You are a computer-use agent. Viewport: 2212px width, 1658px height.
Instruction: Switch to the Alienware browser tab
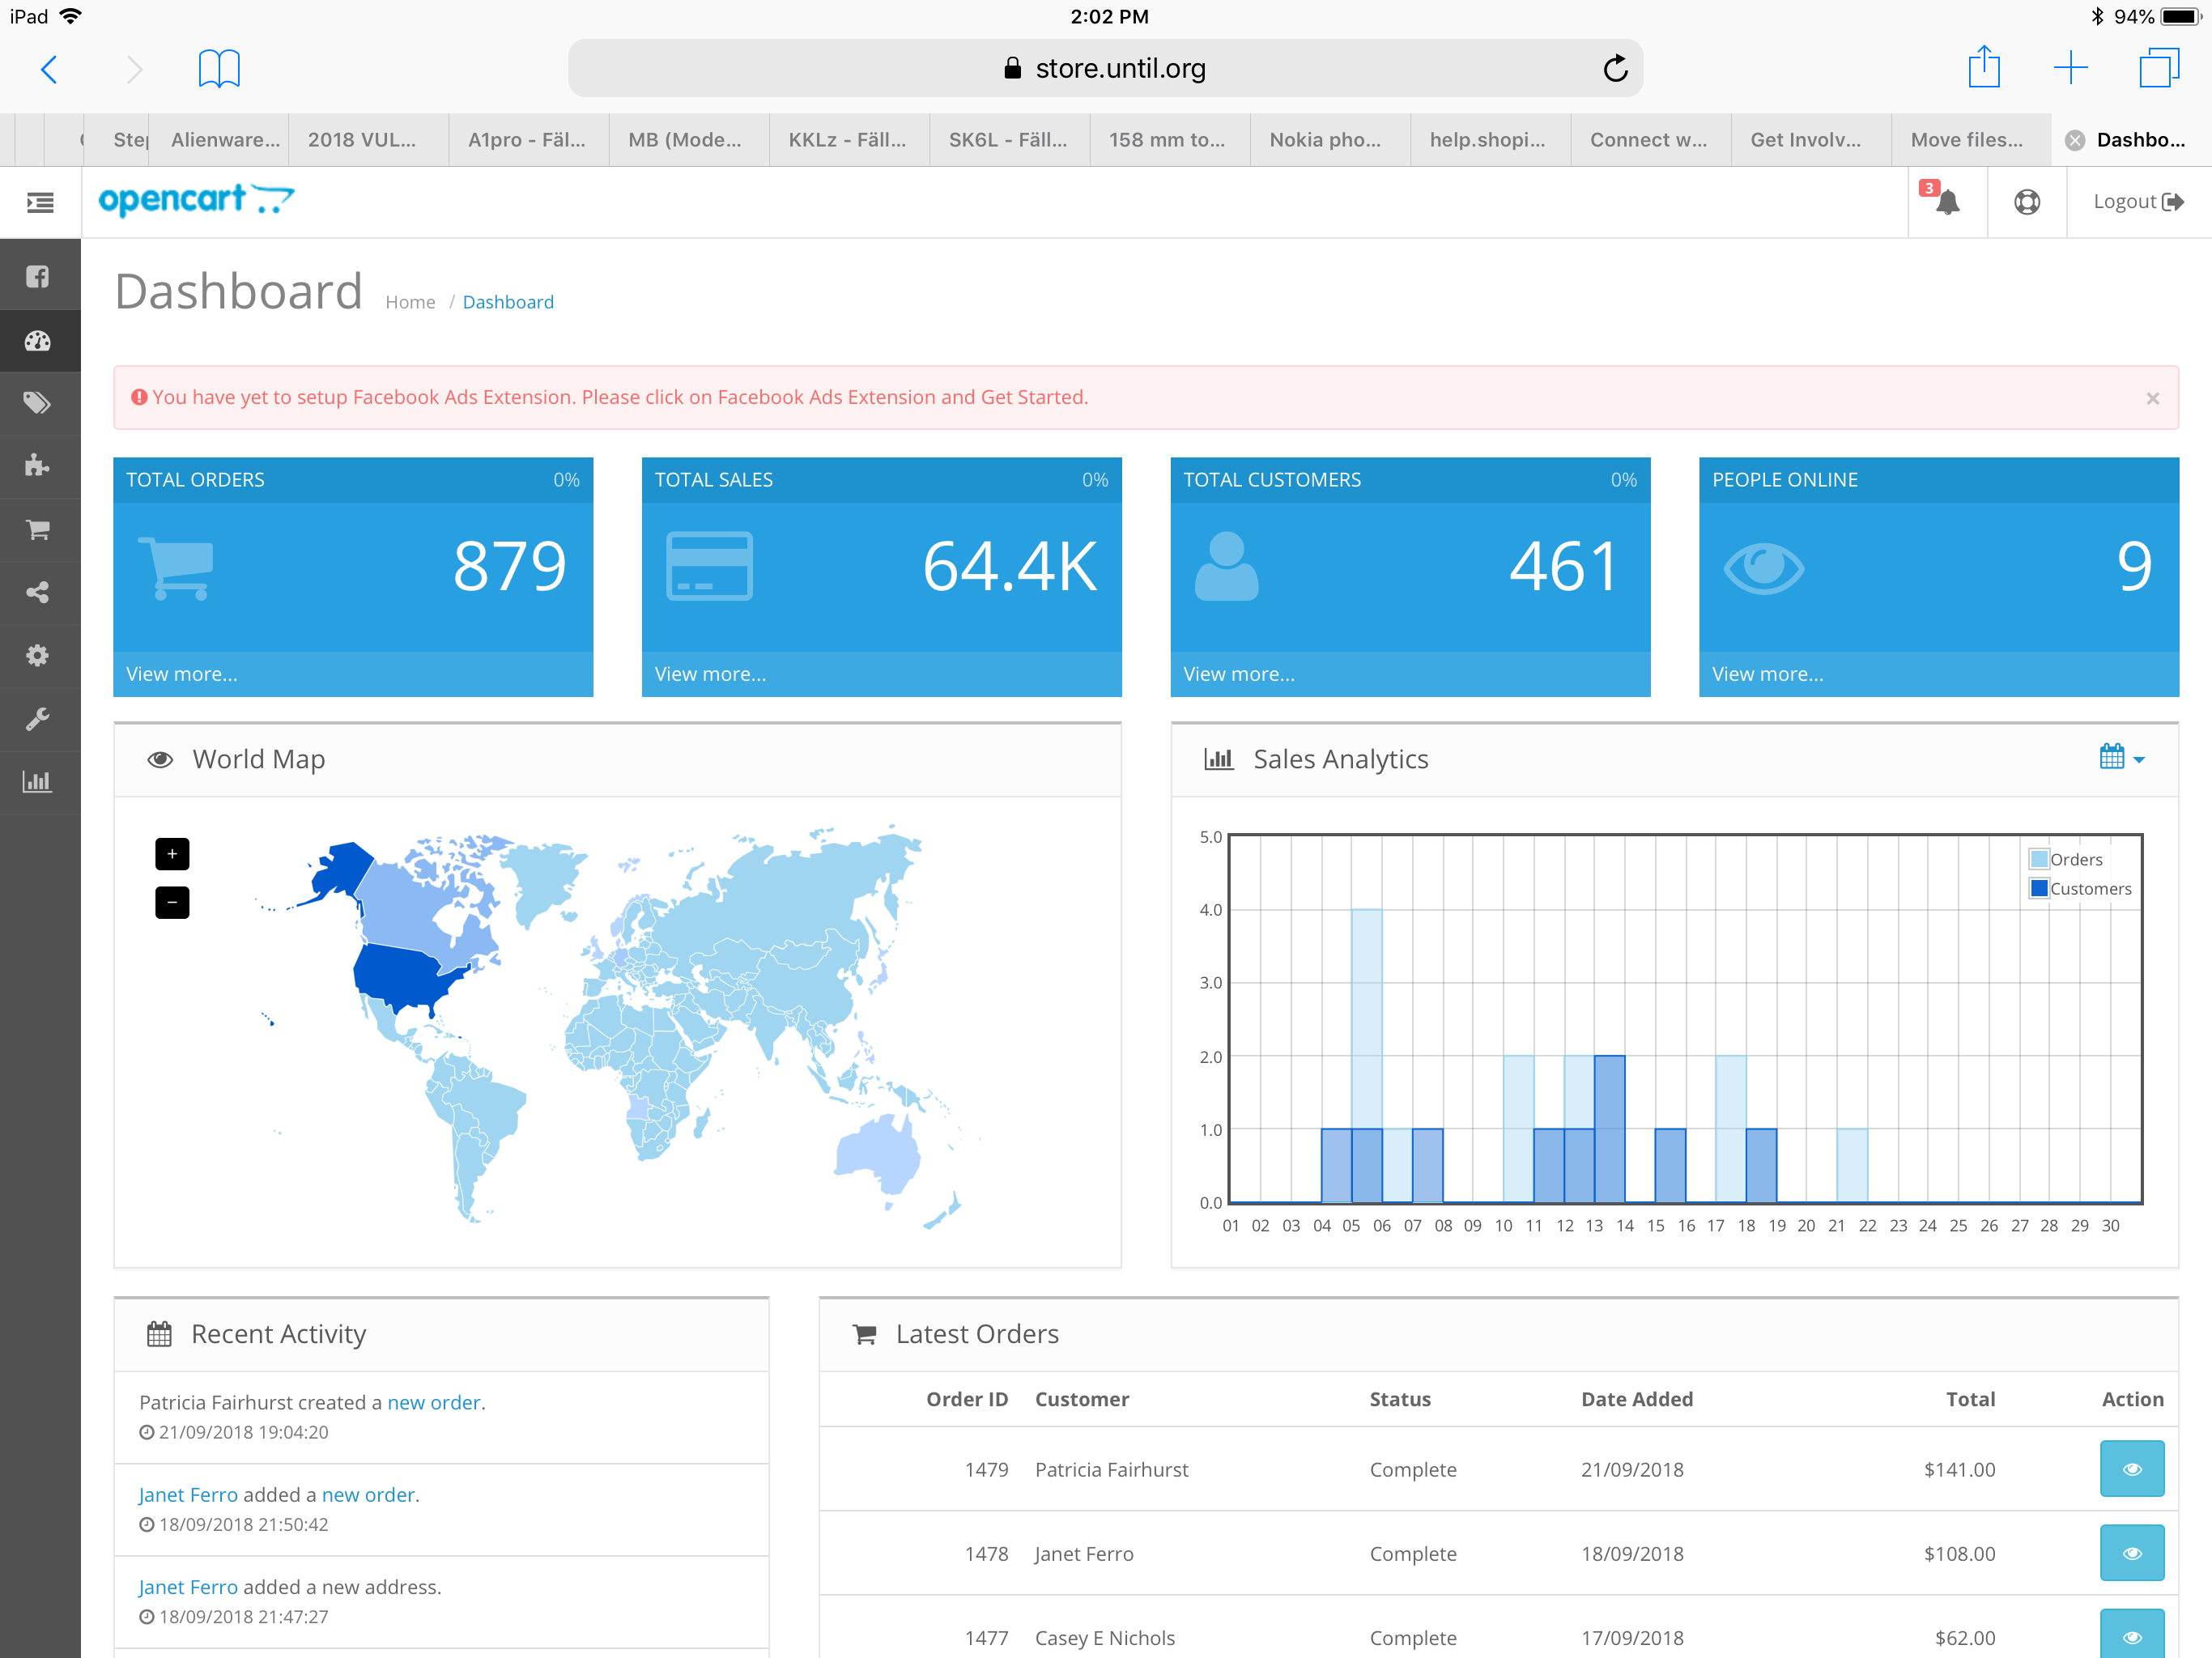pos(225,140)
